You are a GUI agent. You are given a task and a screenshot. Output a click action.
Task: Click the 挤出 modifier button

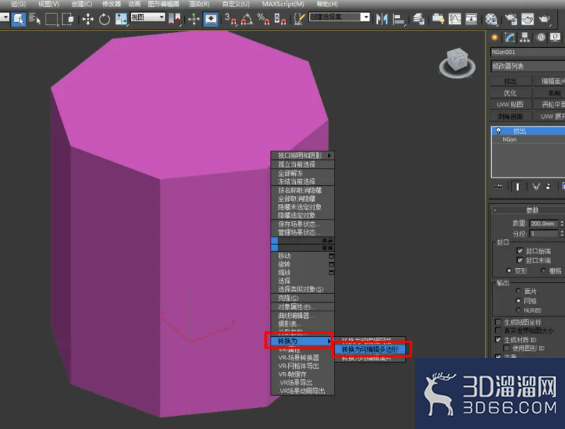click(x=511, y=81)
